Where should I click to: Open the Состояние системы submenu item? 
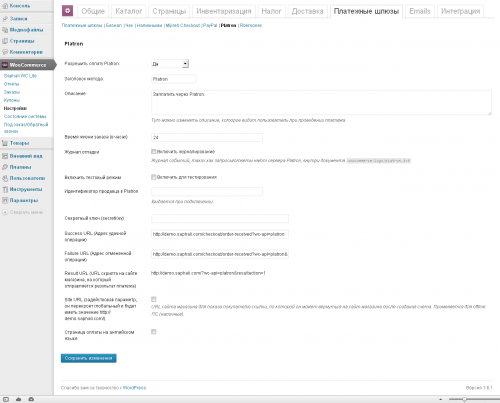(x=25, y=116)
